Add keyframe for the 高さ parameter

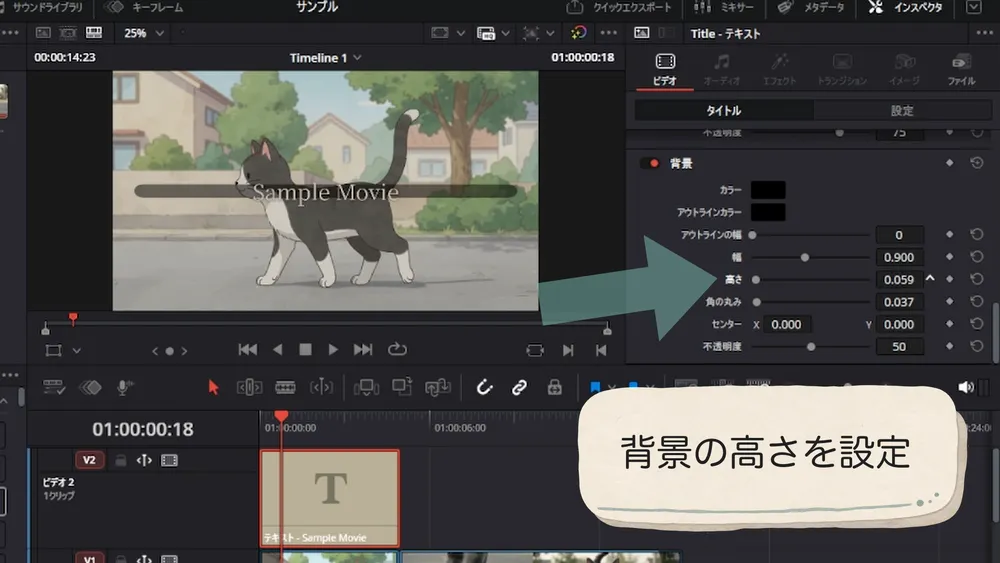(950, 279)
